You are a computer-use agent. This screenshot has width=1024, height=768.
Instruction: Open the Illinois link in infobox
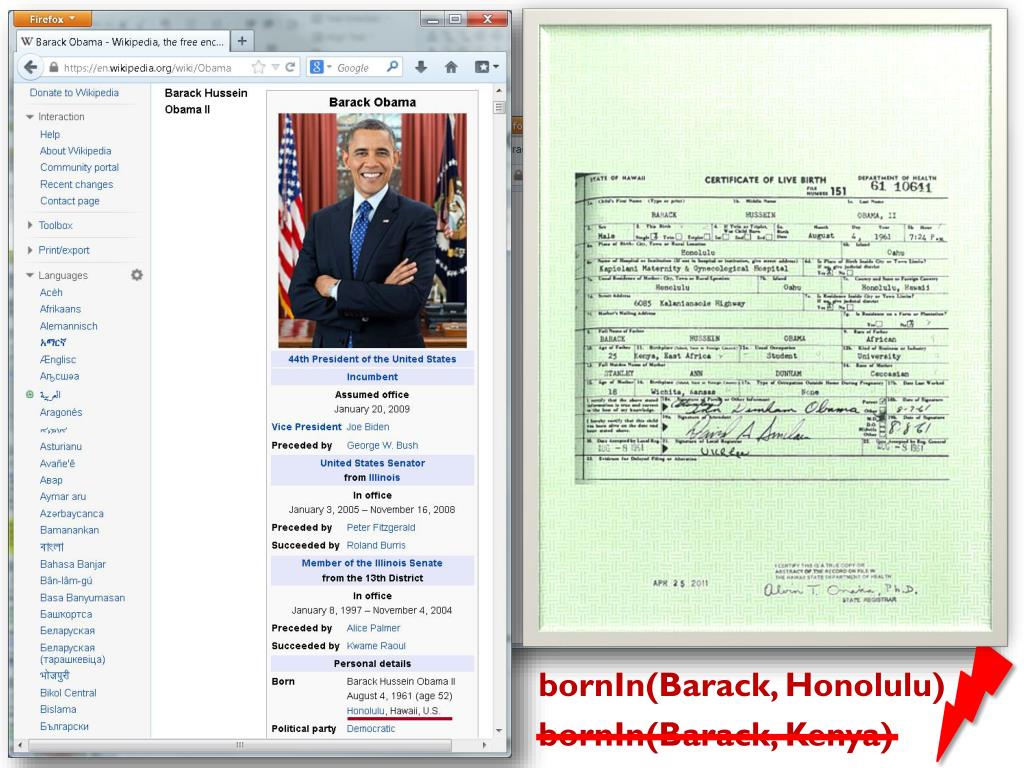[384, 477]
